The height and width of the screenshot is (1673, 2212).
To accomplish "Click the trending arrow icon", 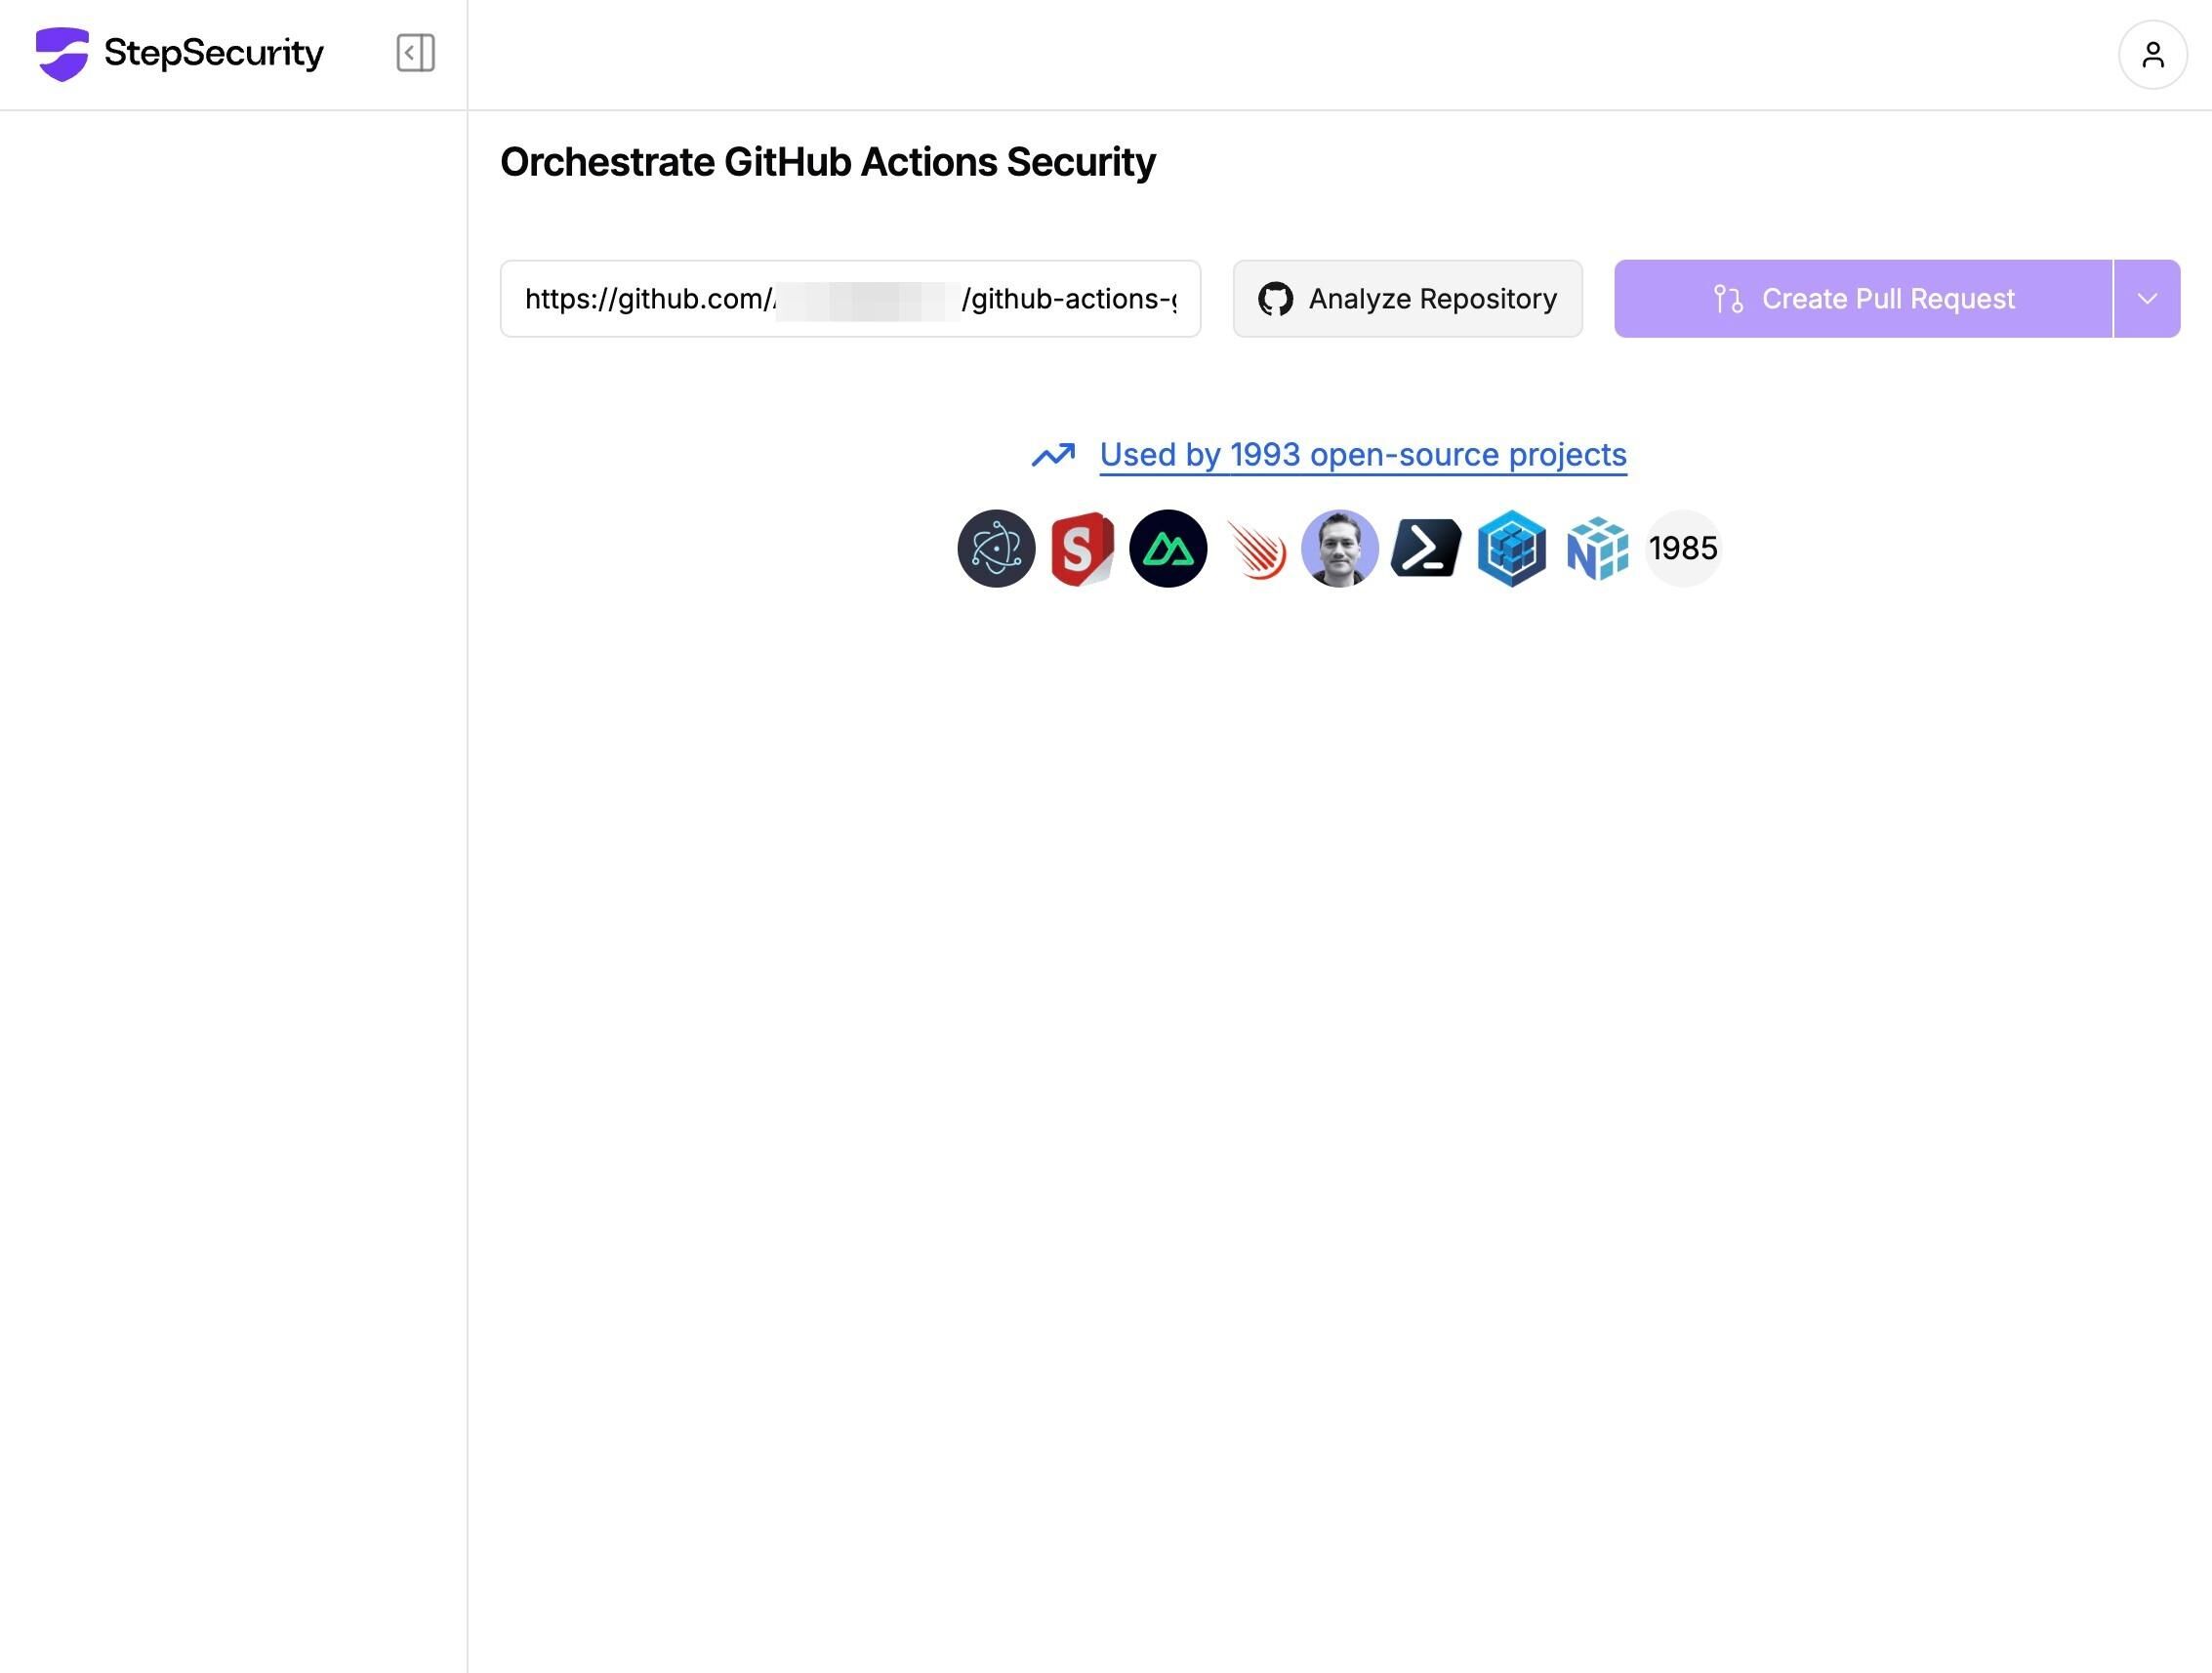I will coord(1053,455).
